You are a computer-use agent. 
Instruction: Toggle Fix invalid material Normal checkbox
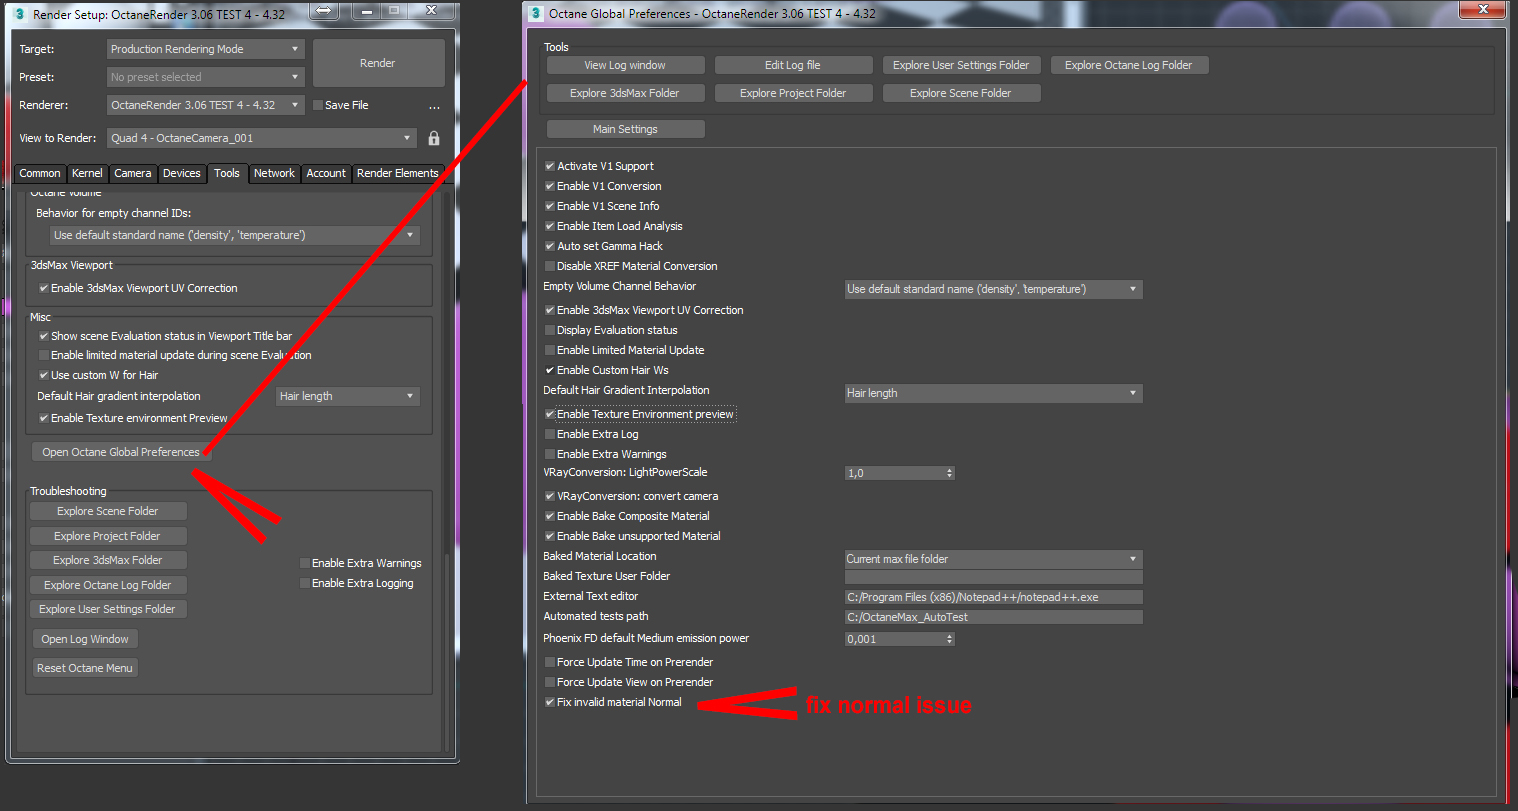[x=550, y=702]
